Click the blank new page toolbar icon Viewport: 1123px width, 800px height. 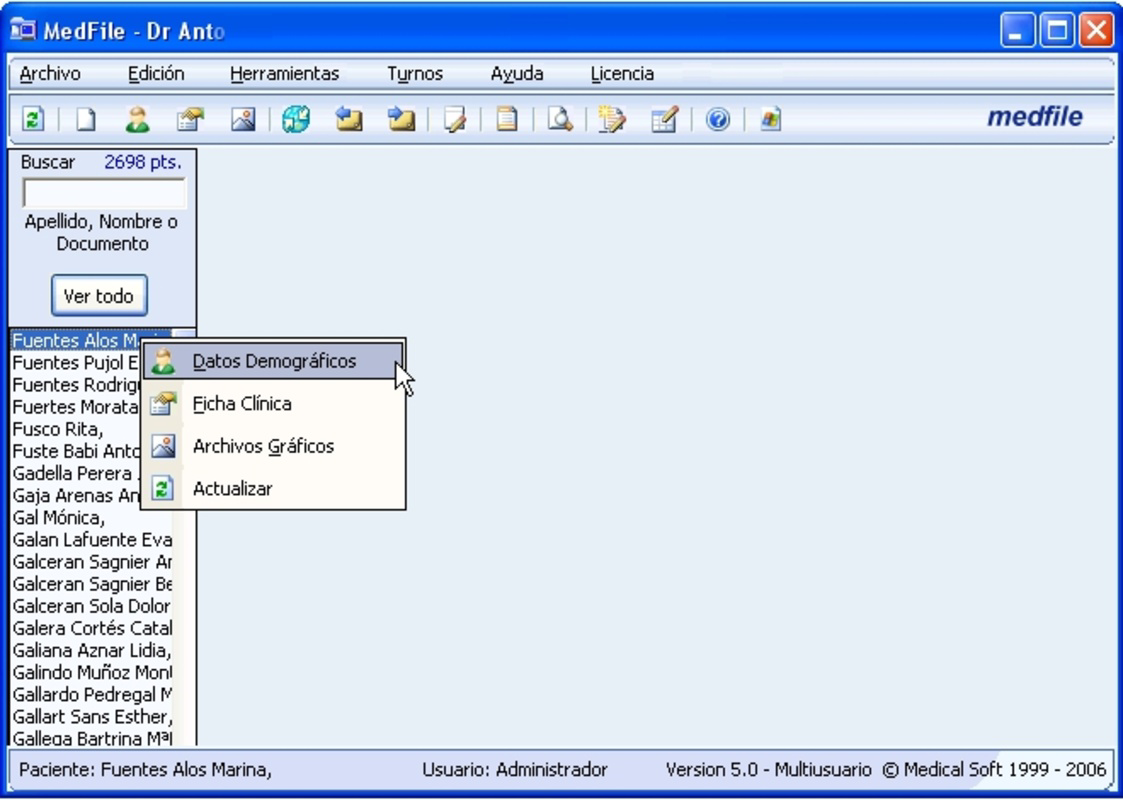(86, 119)
